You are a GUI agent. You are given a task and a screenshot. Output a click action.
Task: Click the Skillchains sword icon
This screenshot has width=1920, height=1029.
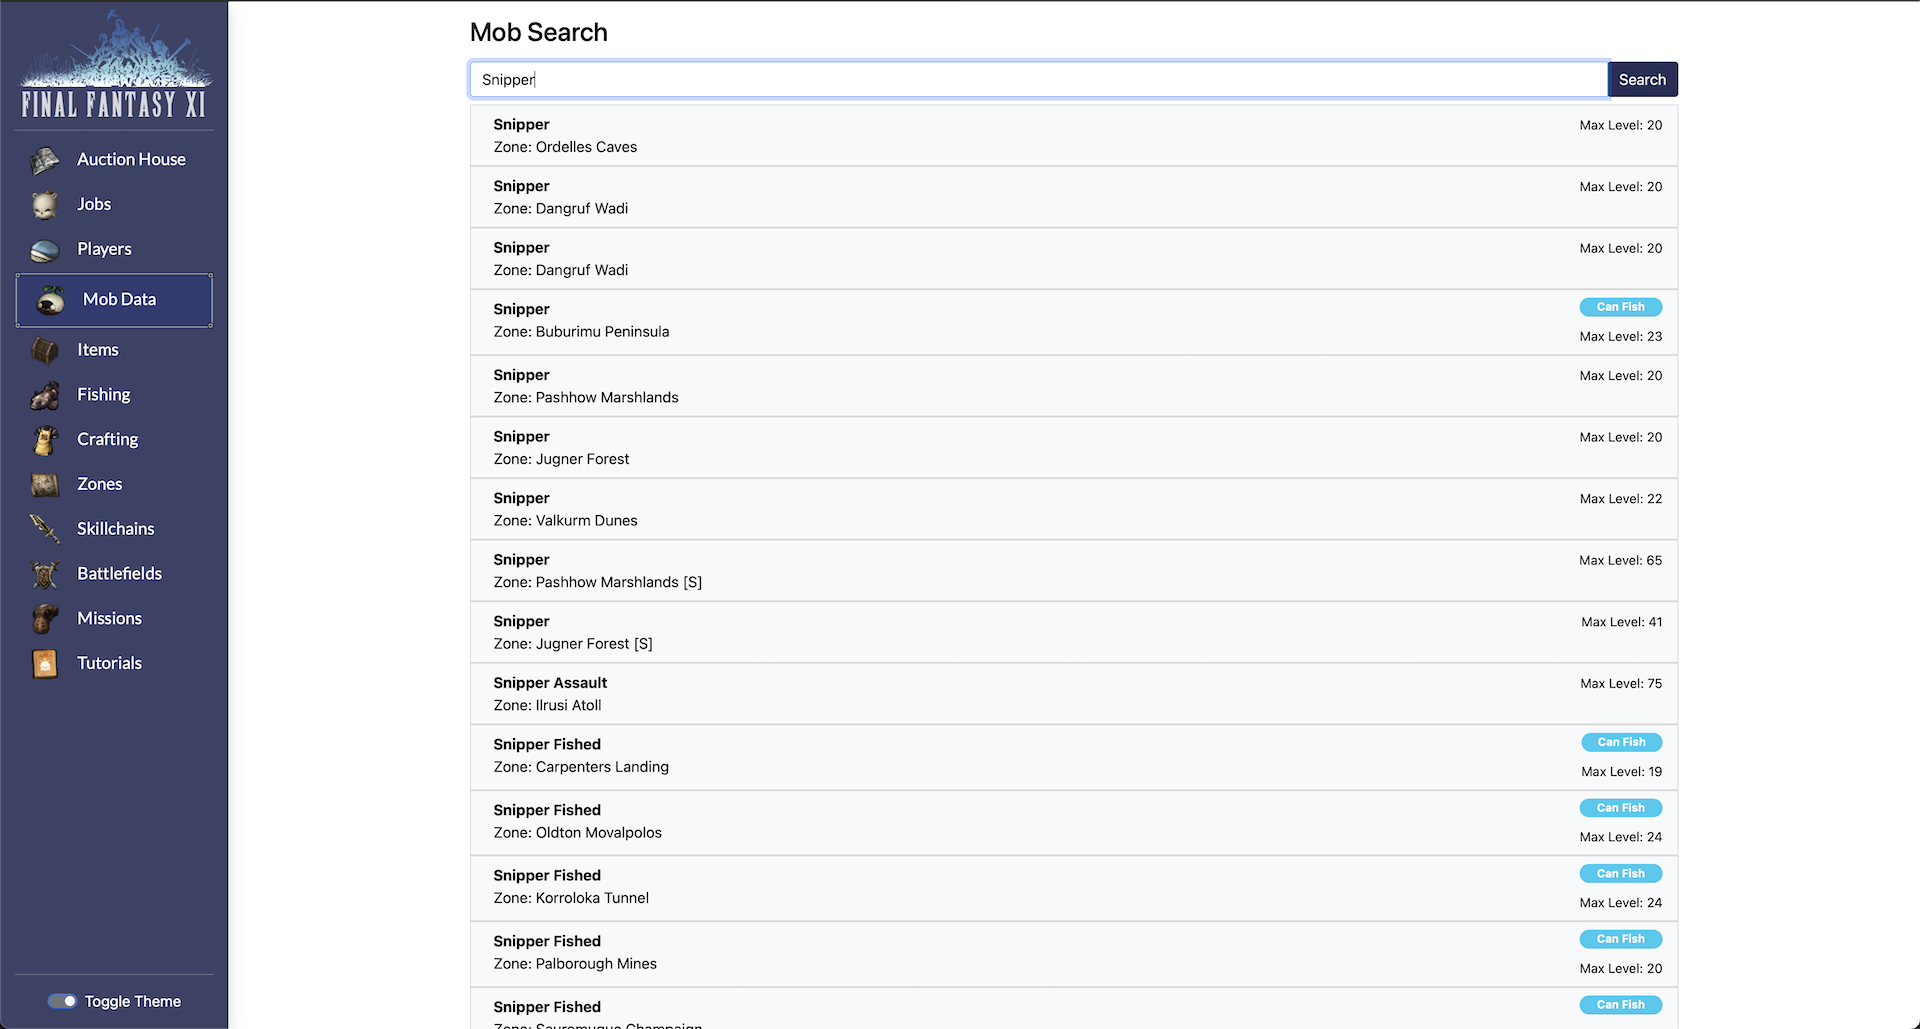(x=45, y=529)
